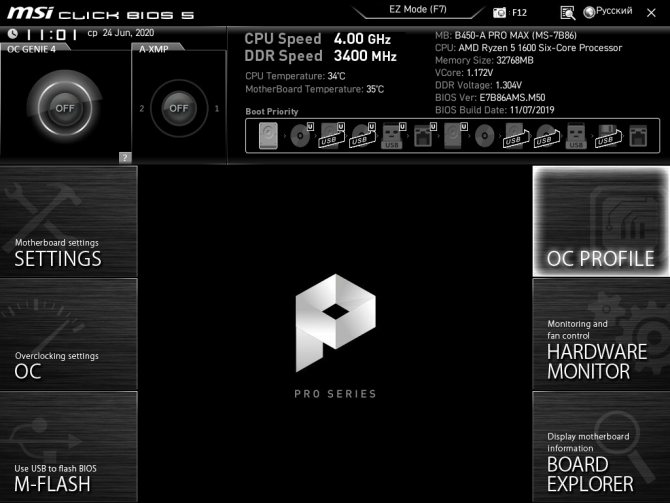Select the first hard disk boot device icon

[268, 136]
